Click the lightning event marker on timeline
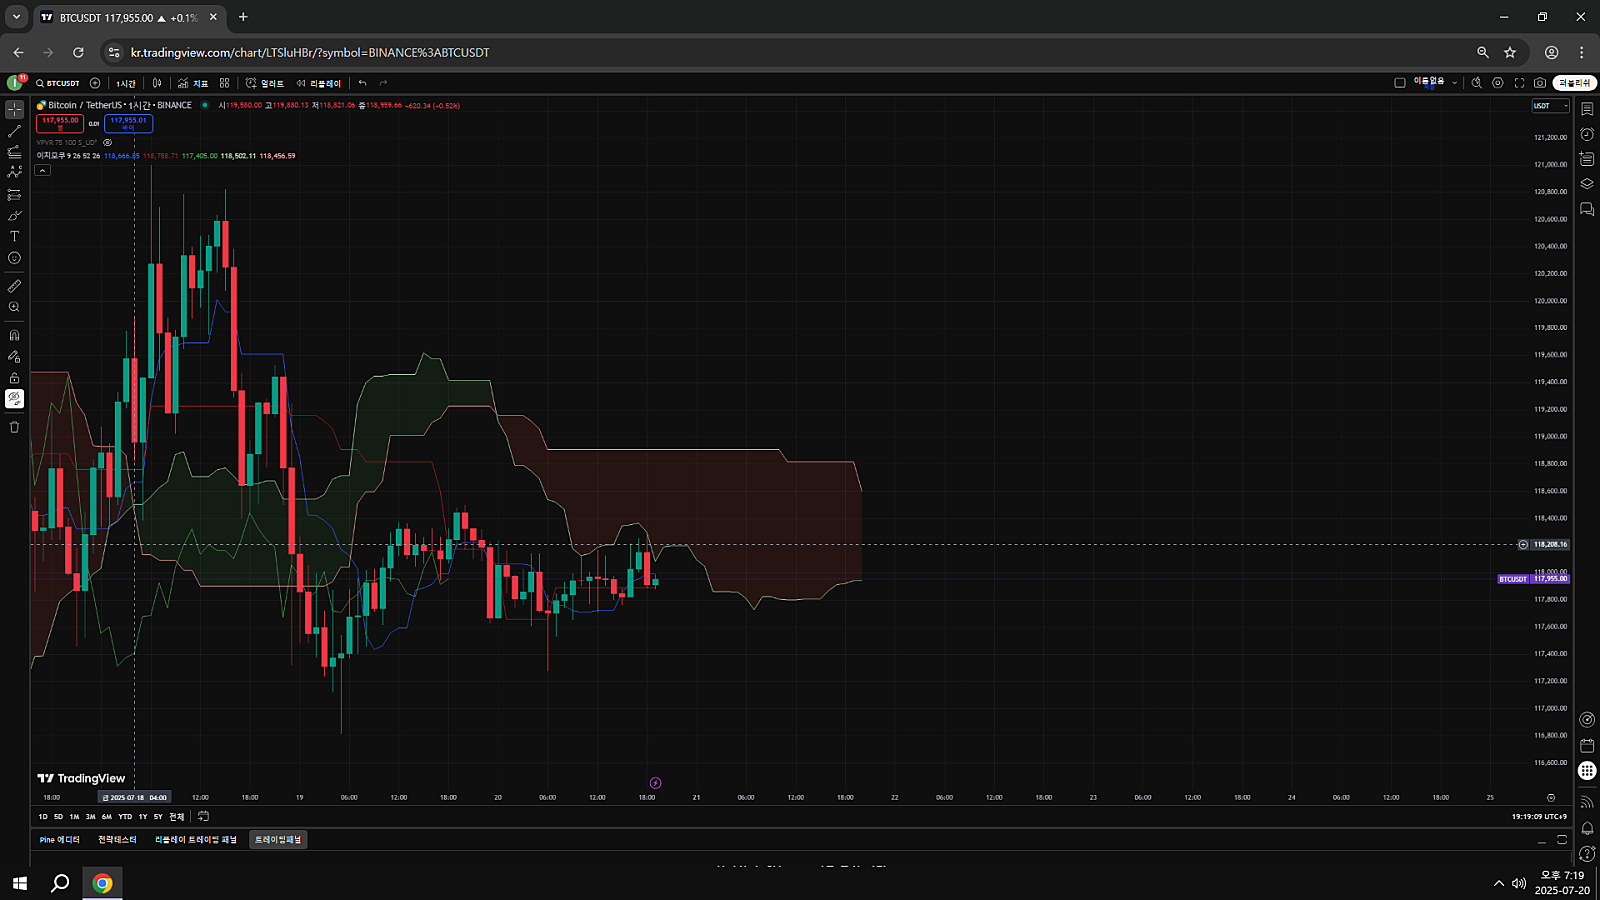This screenshot has width=1600, height=900. click(x=655, y=783)
